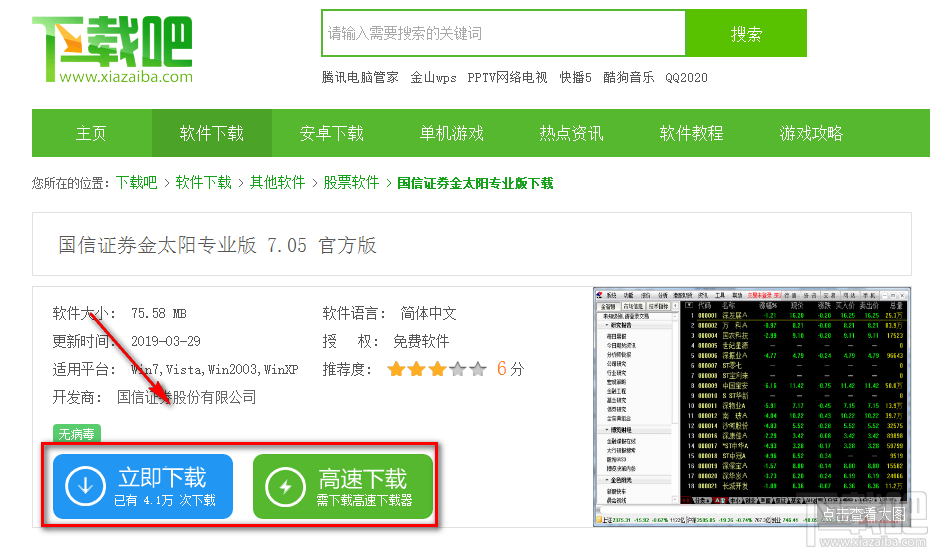Click the 下载吧 site logo
Screen dimensions: 930x547
(x=112, y=49)
